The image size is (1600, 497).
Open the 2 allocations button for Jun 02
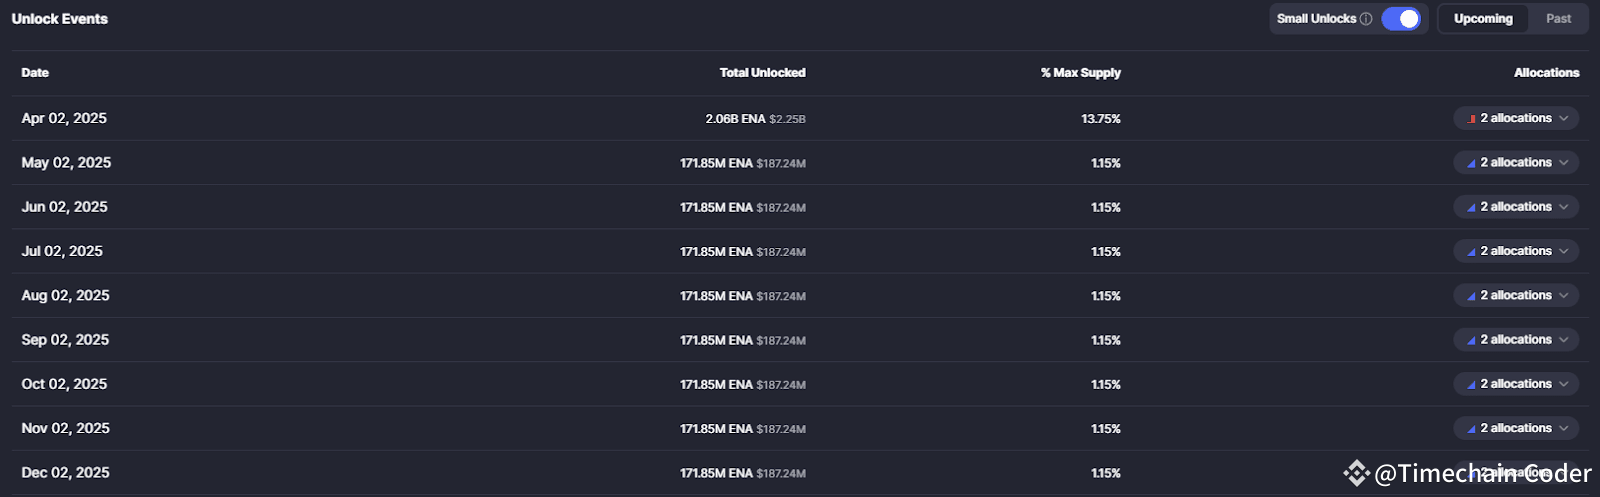point(1516,207)
